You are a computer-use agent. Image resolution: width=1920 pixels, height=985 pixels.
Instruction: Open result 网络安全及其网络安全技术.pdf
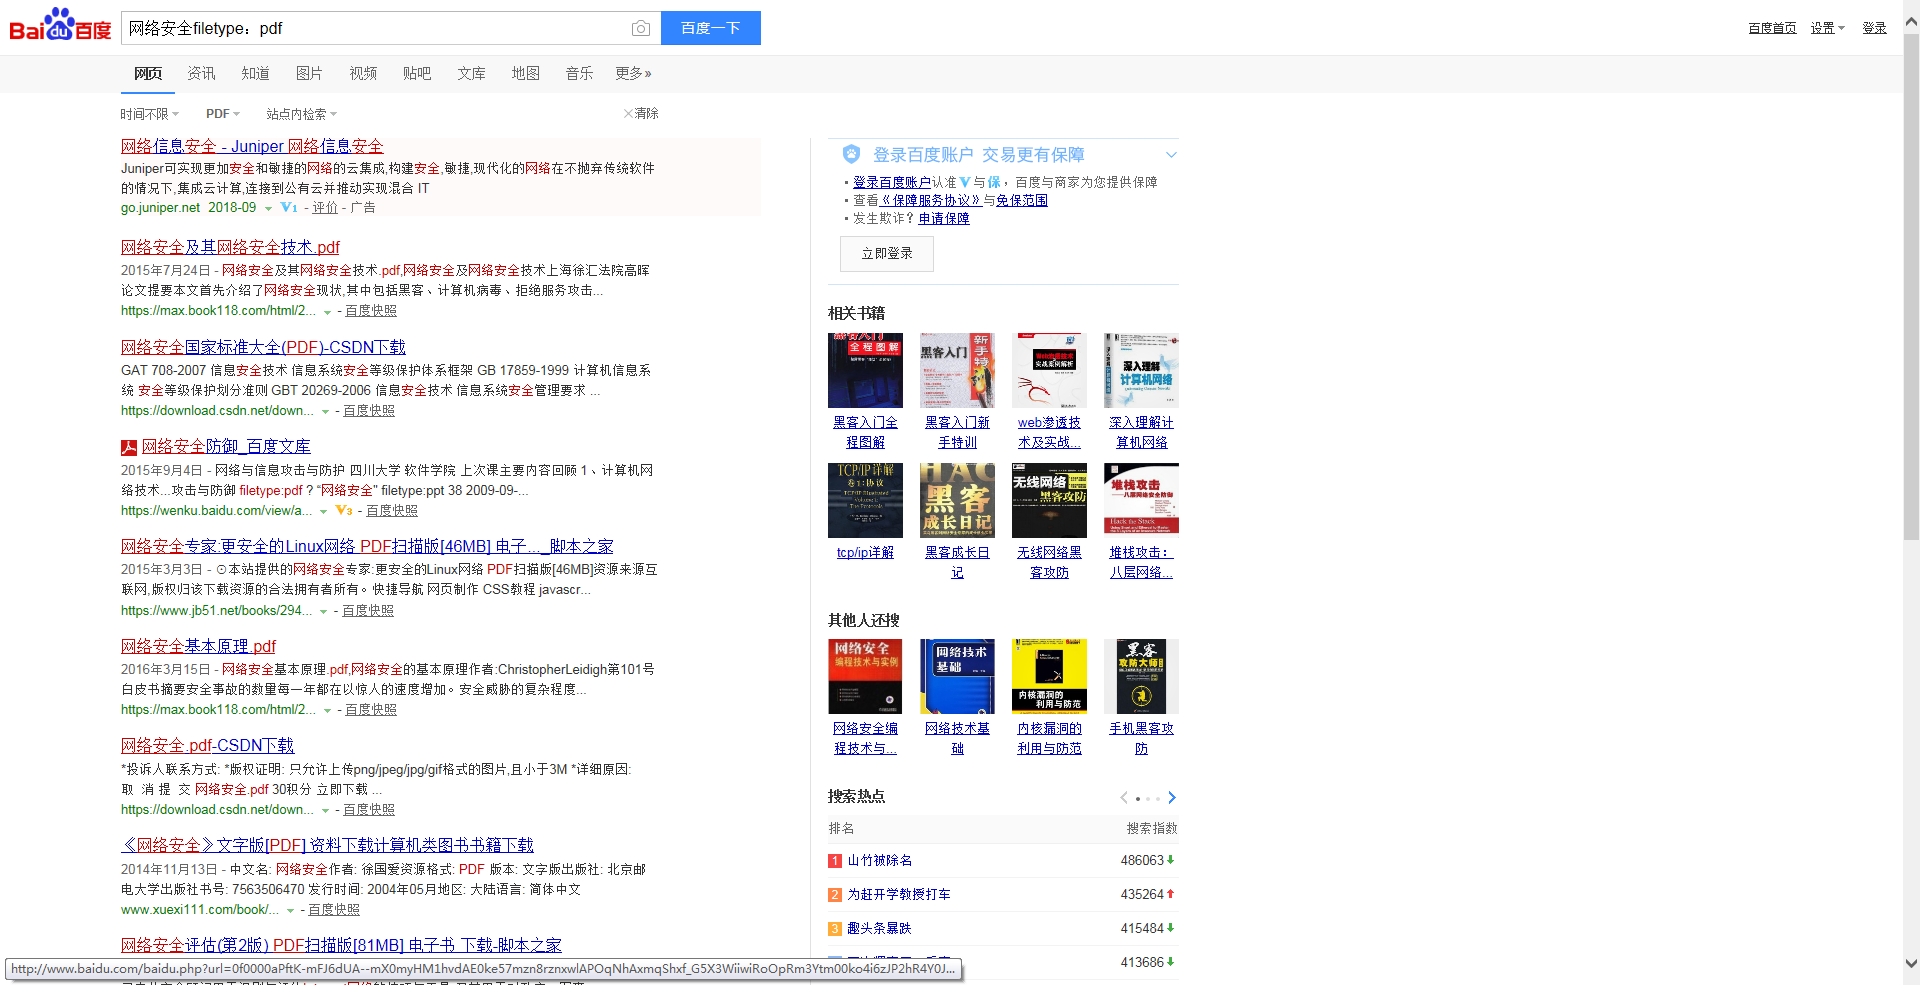pos(230,247)
